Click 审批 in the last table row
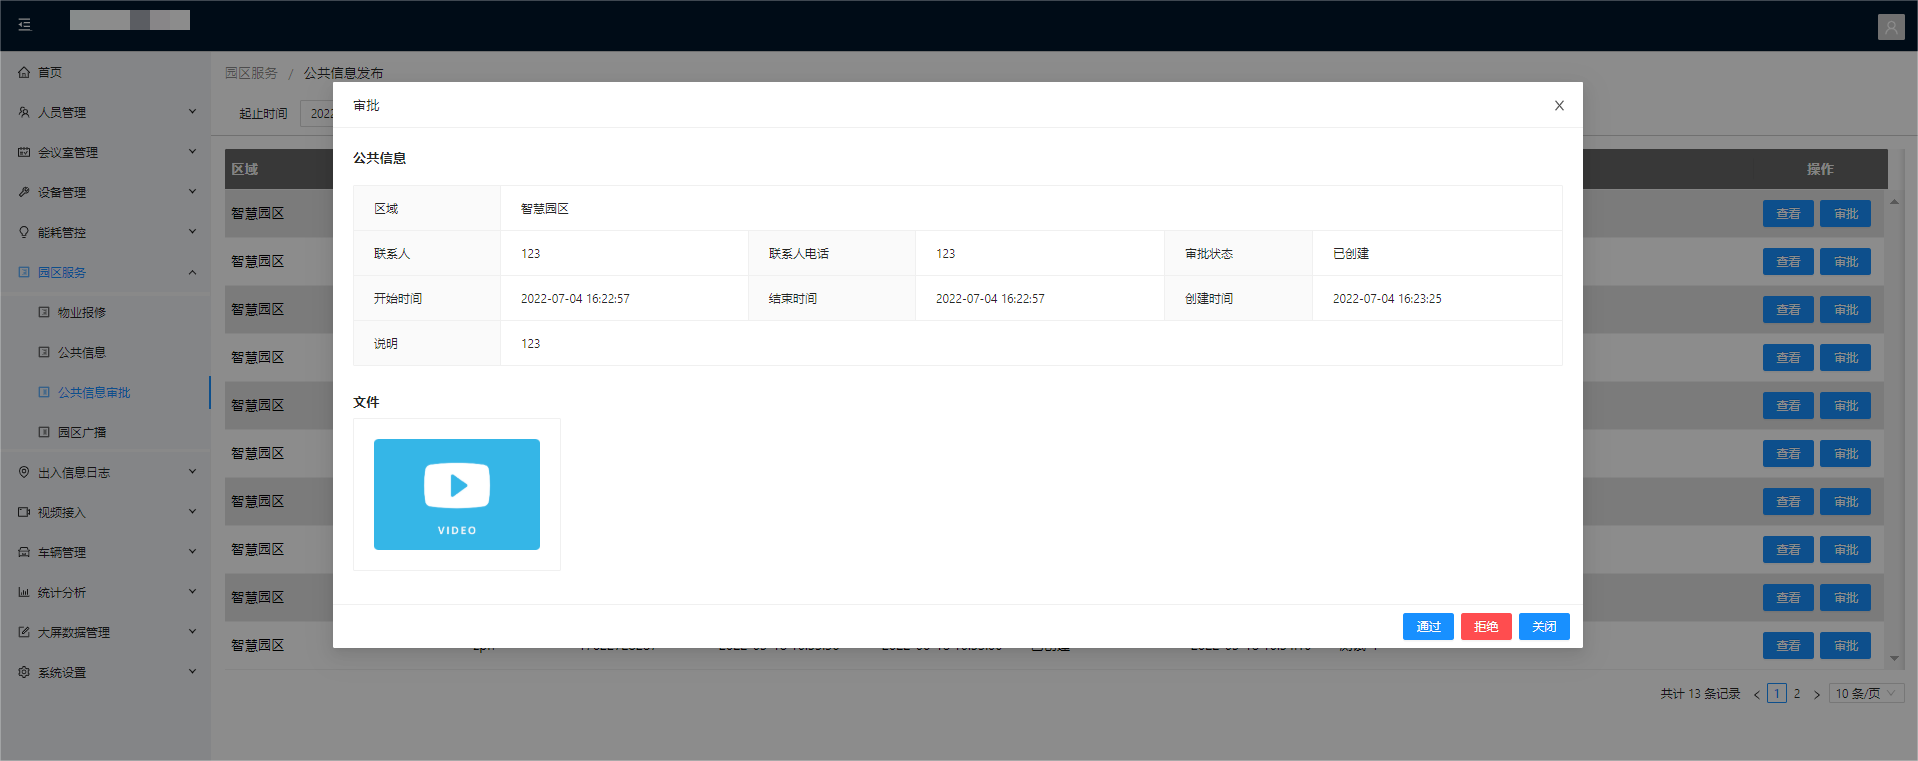The width and height of the screenshot is (1918, 761). coord(1846,646)
